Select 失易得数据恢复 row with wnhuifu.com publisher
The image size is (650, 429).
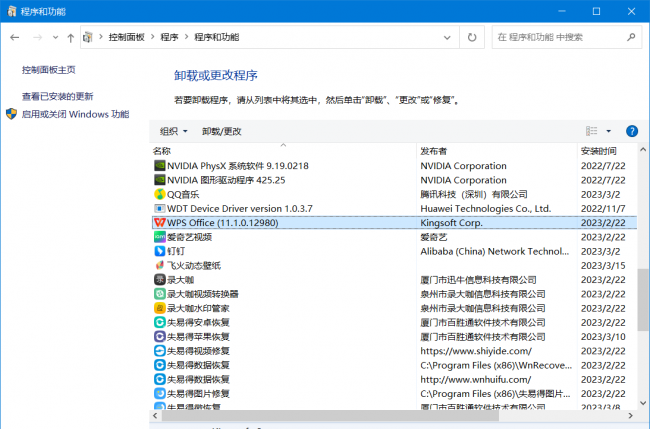pos(394,379)
